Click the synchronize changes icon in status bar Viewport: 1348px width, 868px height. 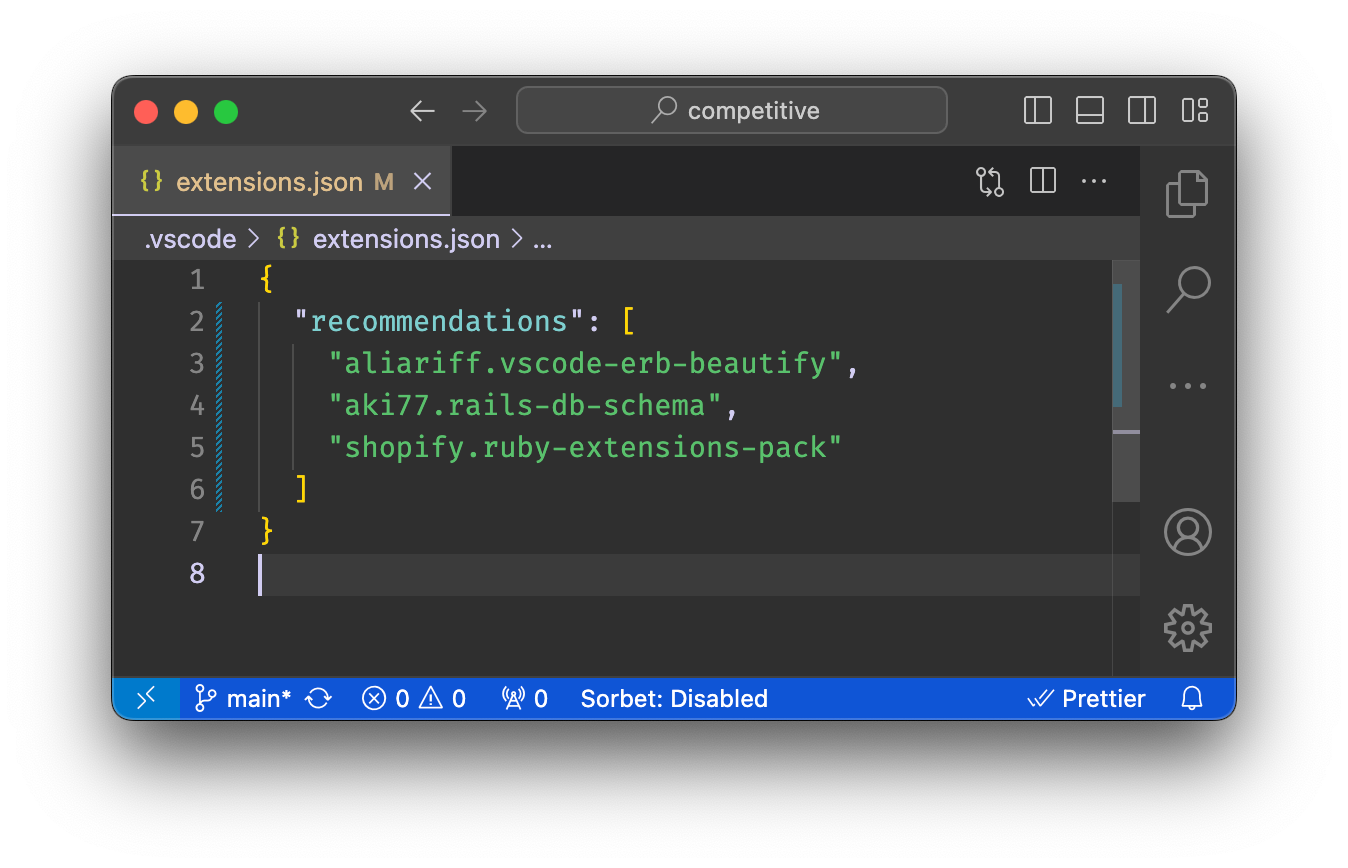pyautogui.click(x=318, y=698)
